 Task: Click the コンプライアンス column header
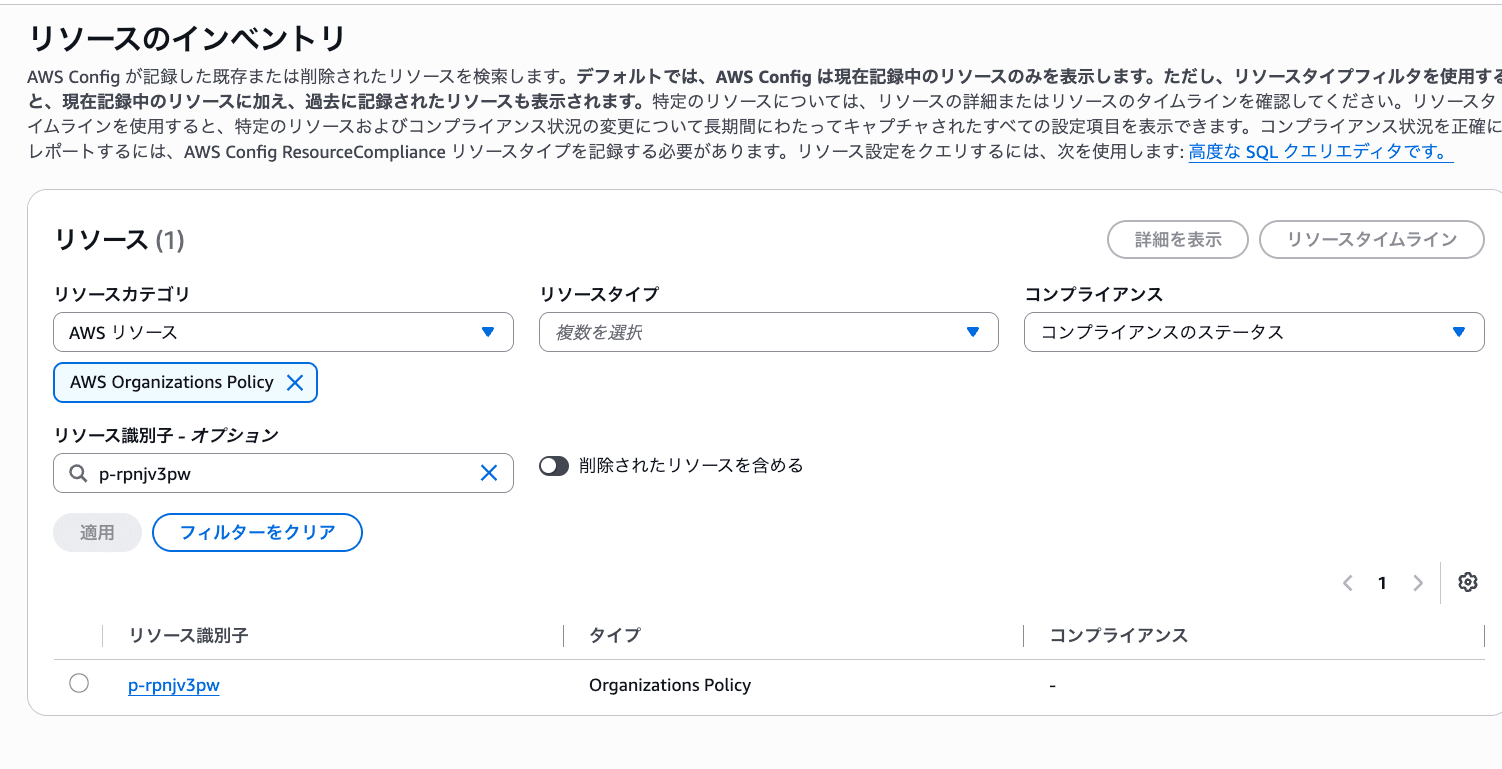(1118, 636)
